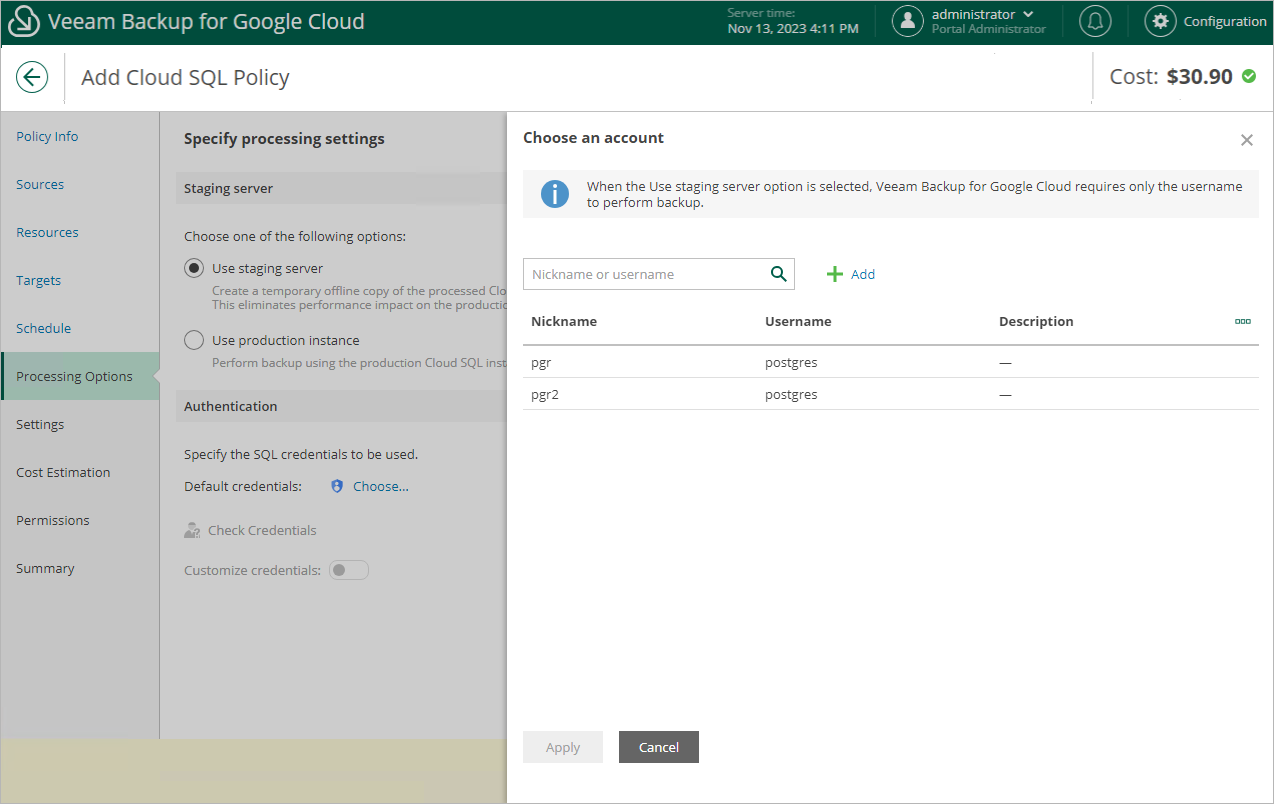Screen dimensions: 1274x804
Task: Click the search magnifier icon
Action: tap(778, 274)
